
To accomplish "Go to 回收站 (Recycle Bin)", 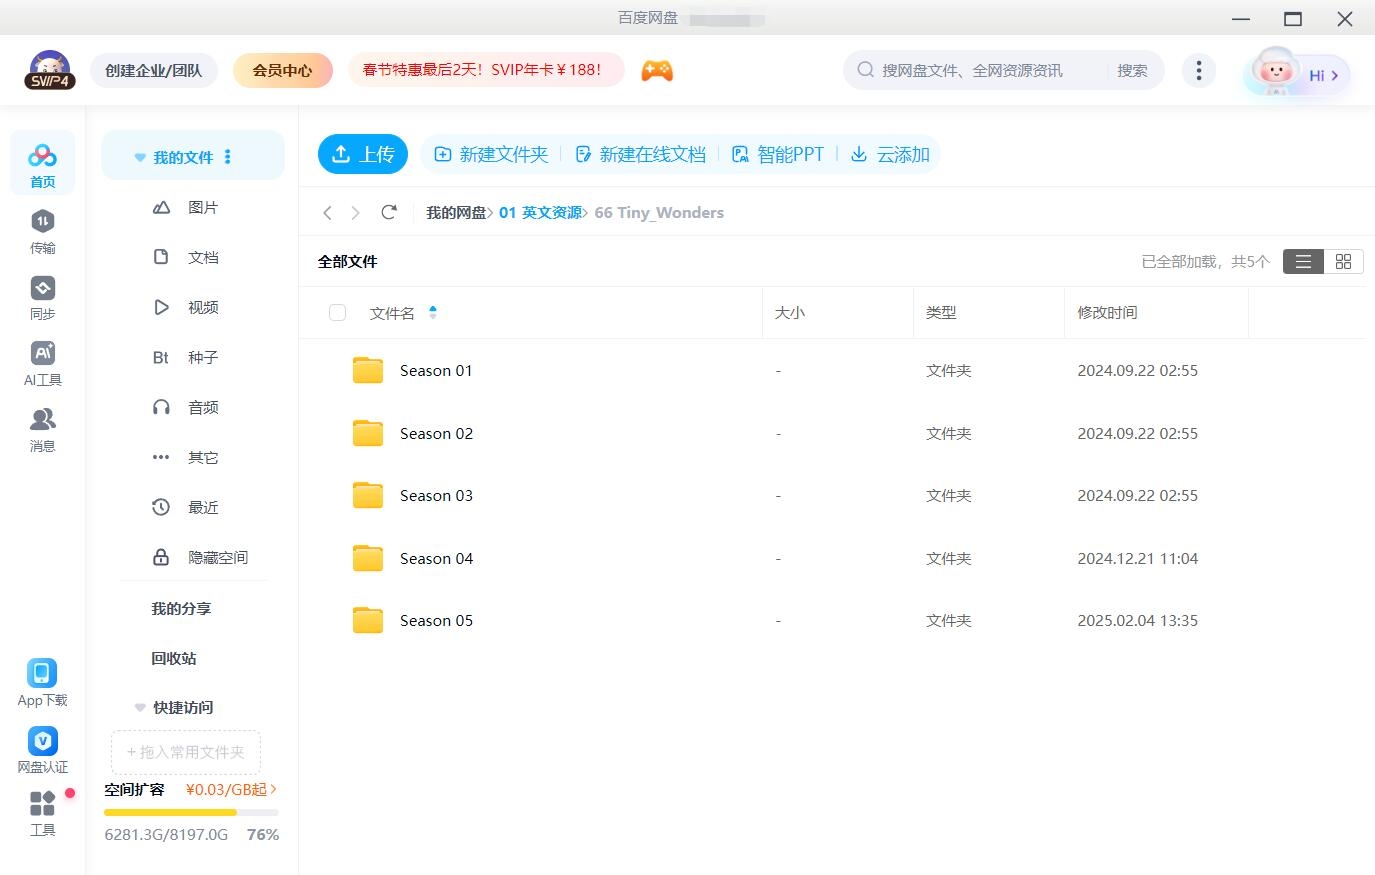I will tap(172, 658).
